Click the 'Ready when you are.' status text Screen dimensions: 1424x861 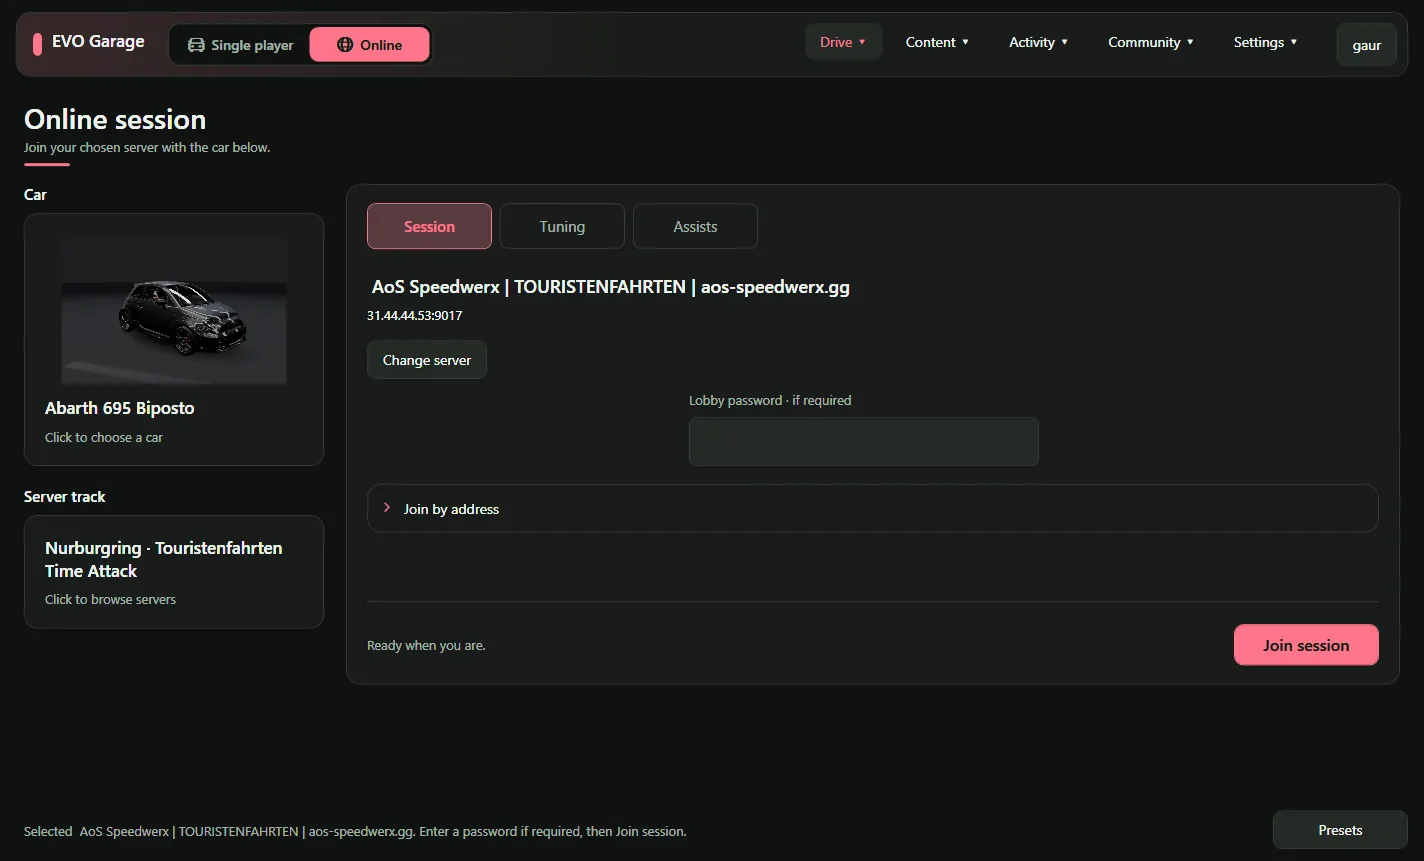(x=426, y=645)
